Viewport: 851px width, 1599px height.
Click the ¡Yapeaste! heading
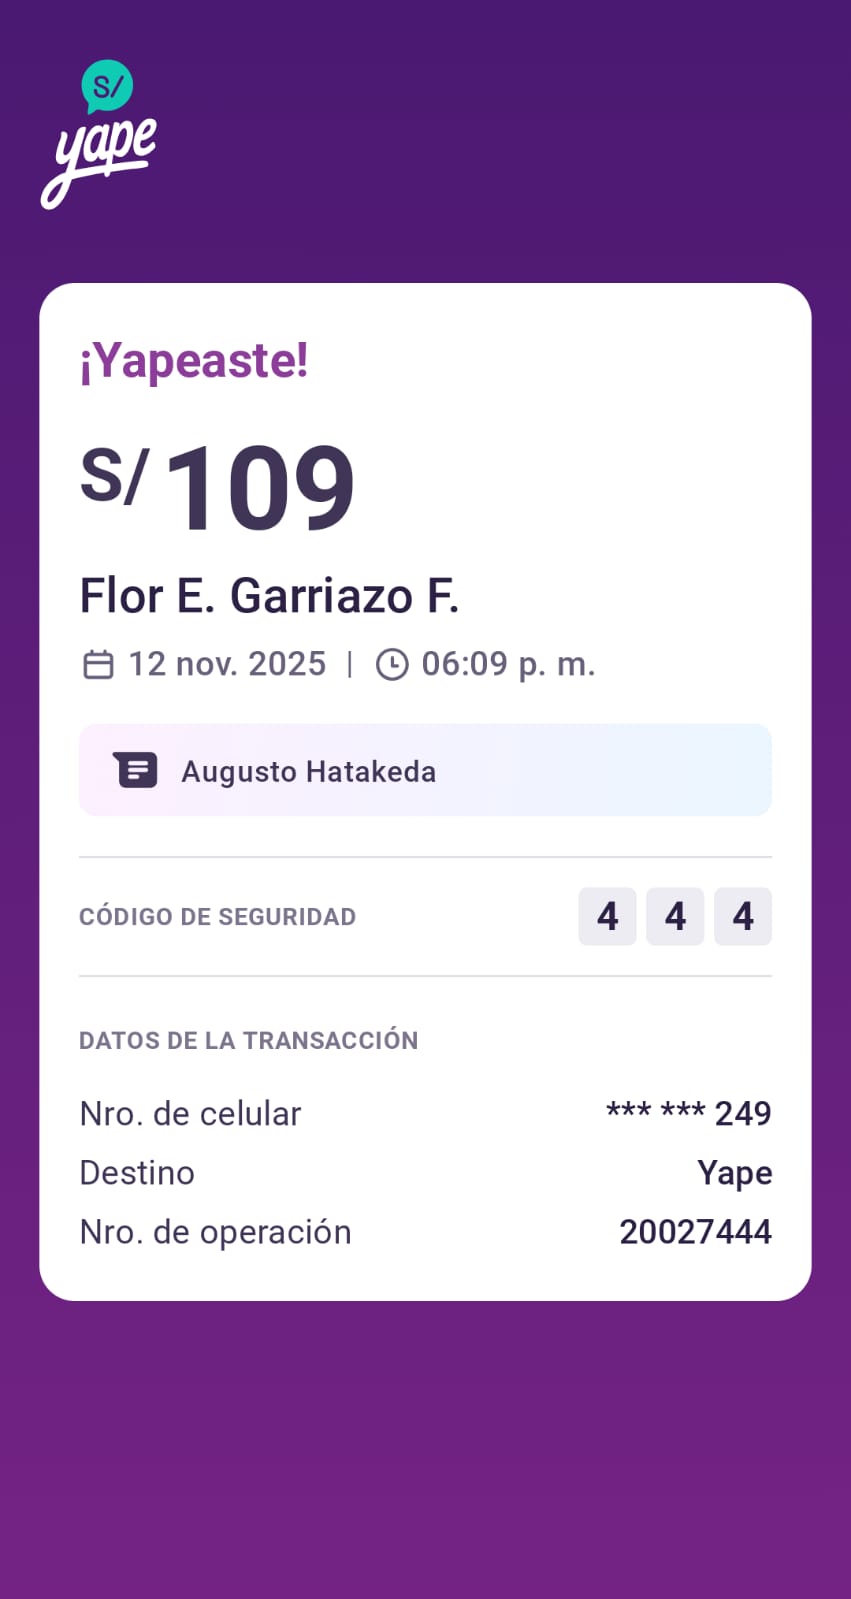click(x=194, y=361)
